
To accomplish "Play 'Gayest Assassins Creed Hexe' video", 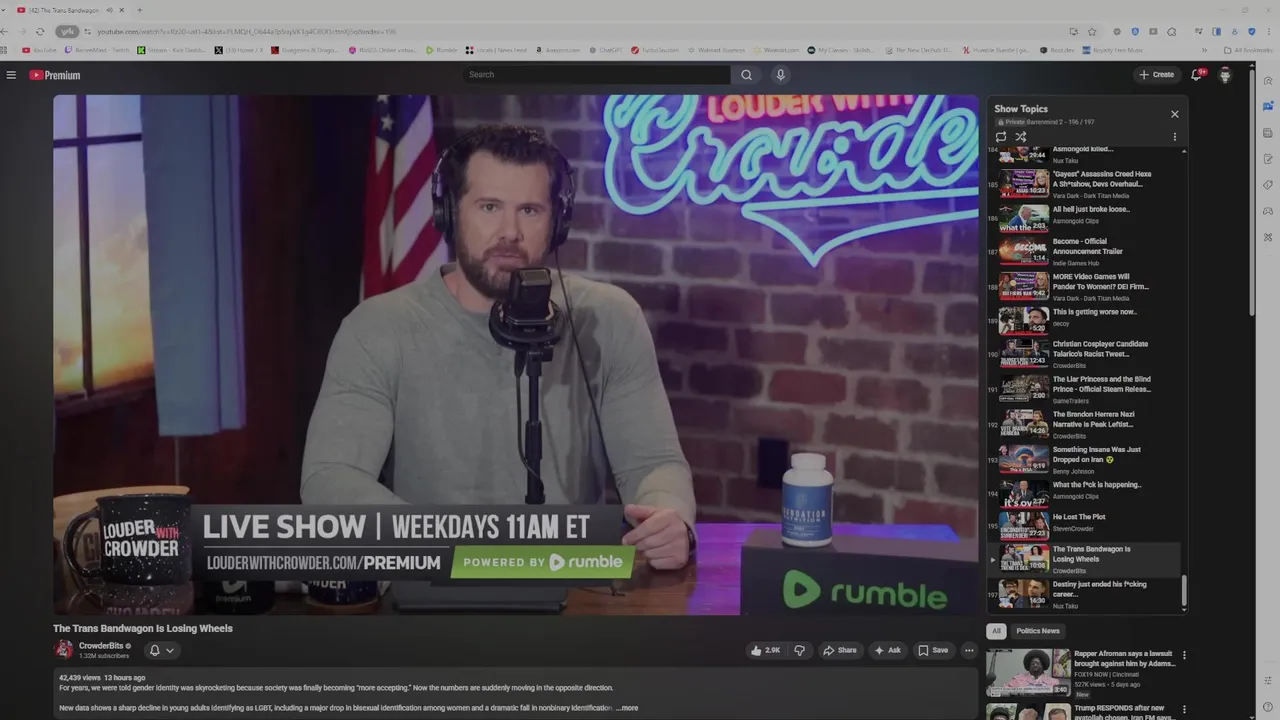I will click(x=1085, y=183).
